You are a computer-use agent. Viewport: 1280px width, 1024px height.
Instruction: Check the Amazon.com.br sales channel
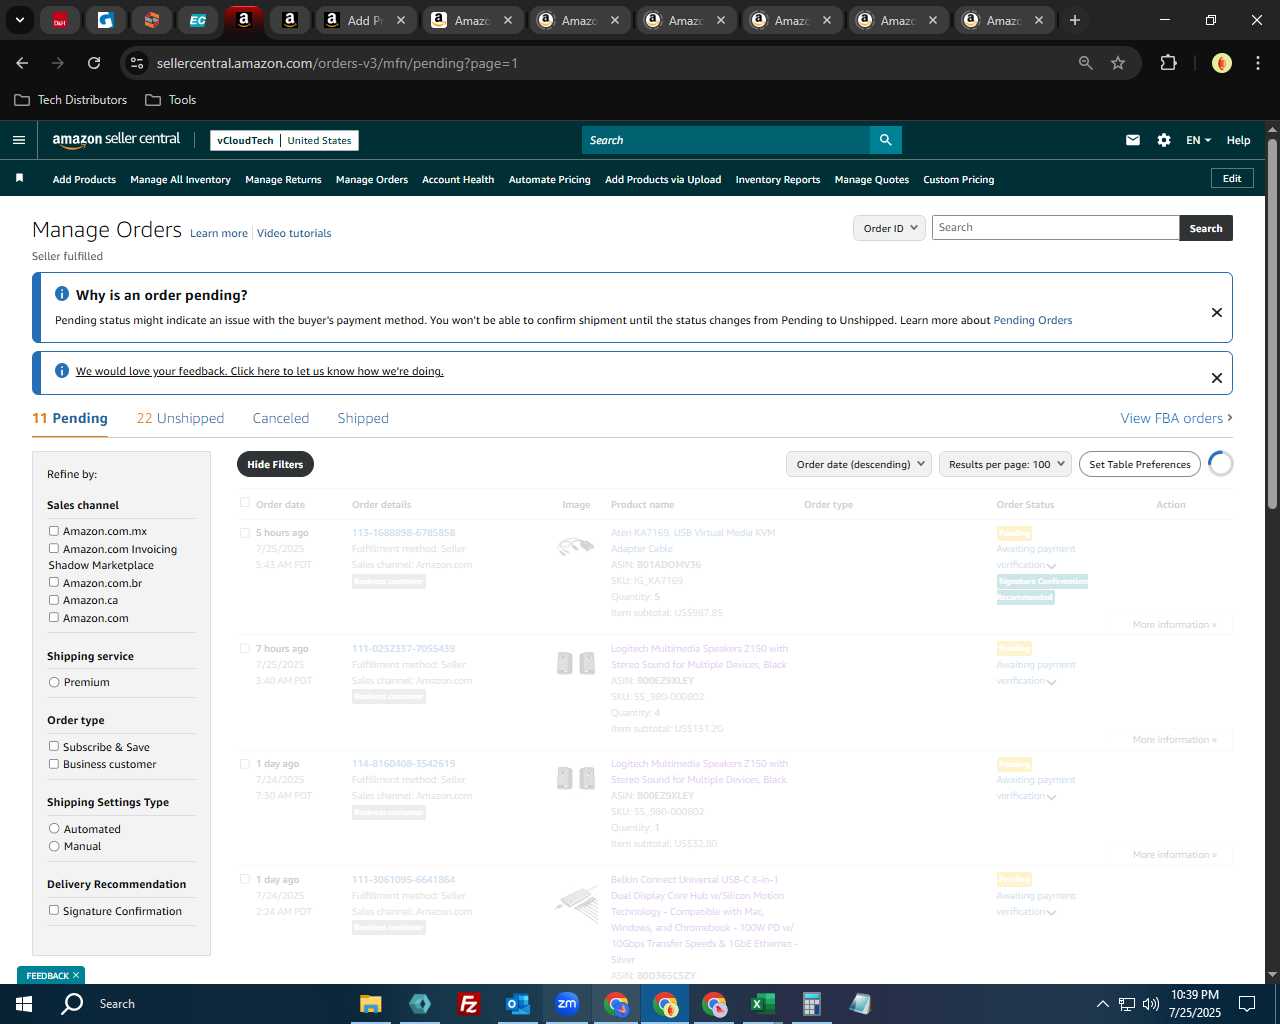(54, 582)
